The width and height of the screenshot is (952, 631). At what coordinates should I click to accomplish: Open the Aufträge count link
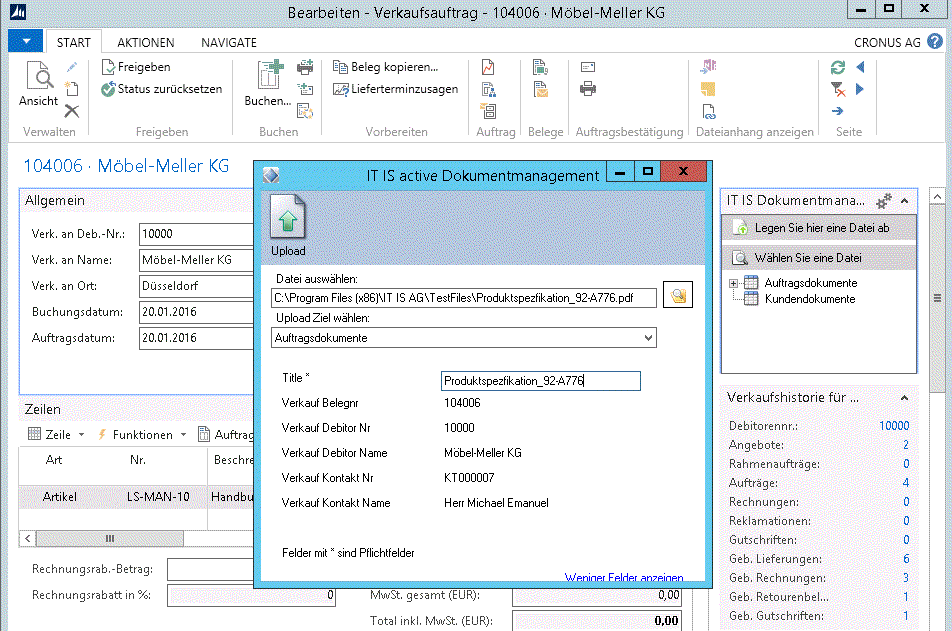[x=906, y=483]
